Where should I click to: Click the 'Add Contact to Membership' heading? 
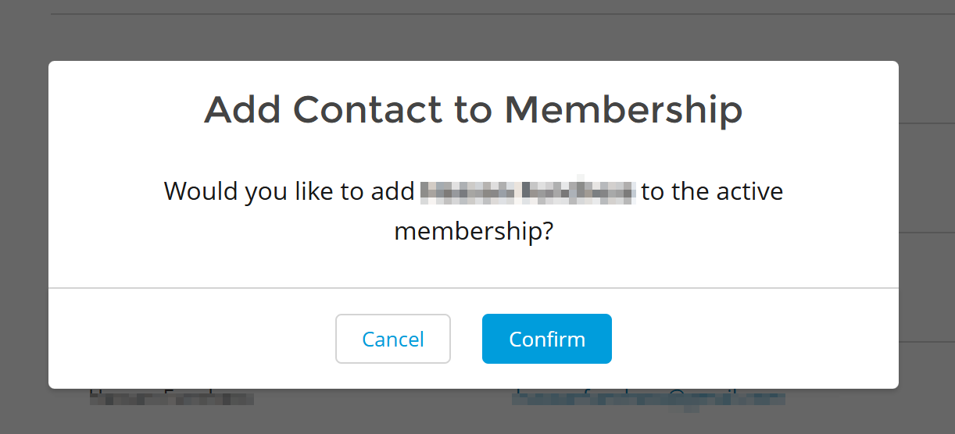click(473, 110)
